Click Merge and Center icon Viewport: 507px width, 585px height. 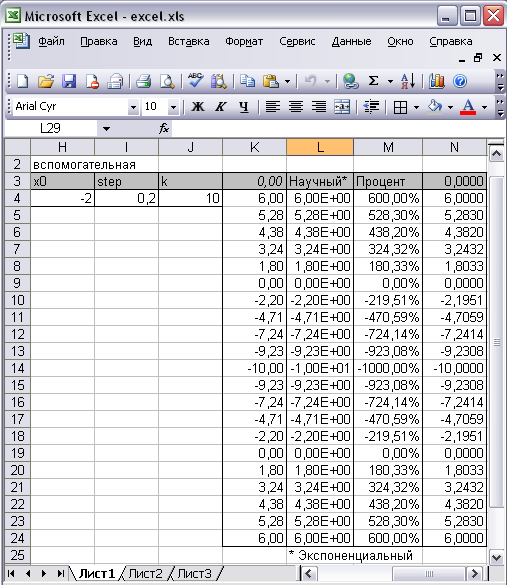[x=342, y=107]
